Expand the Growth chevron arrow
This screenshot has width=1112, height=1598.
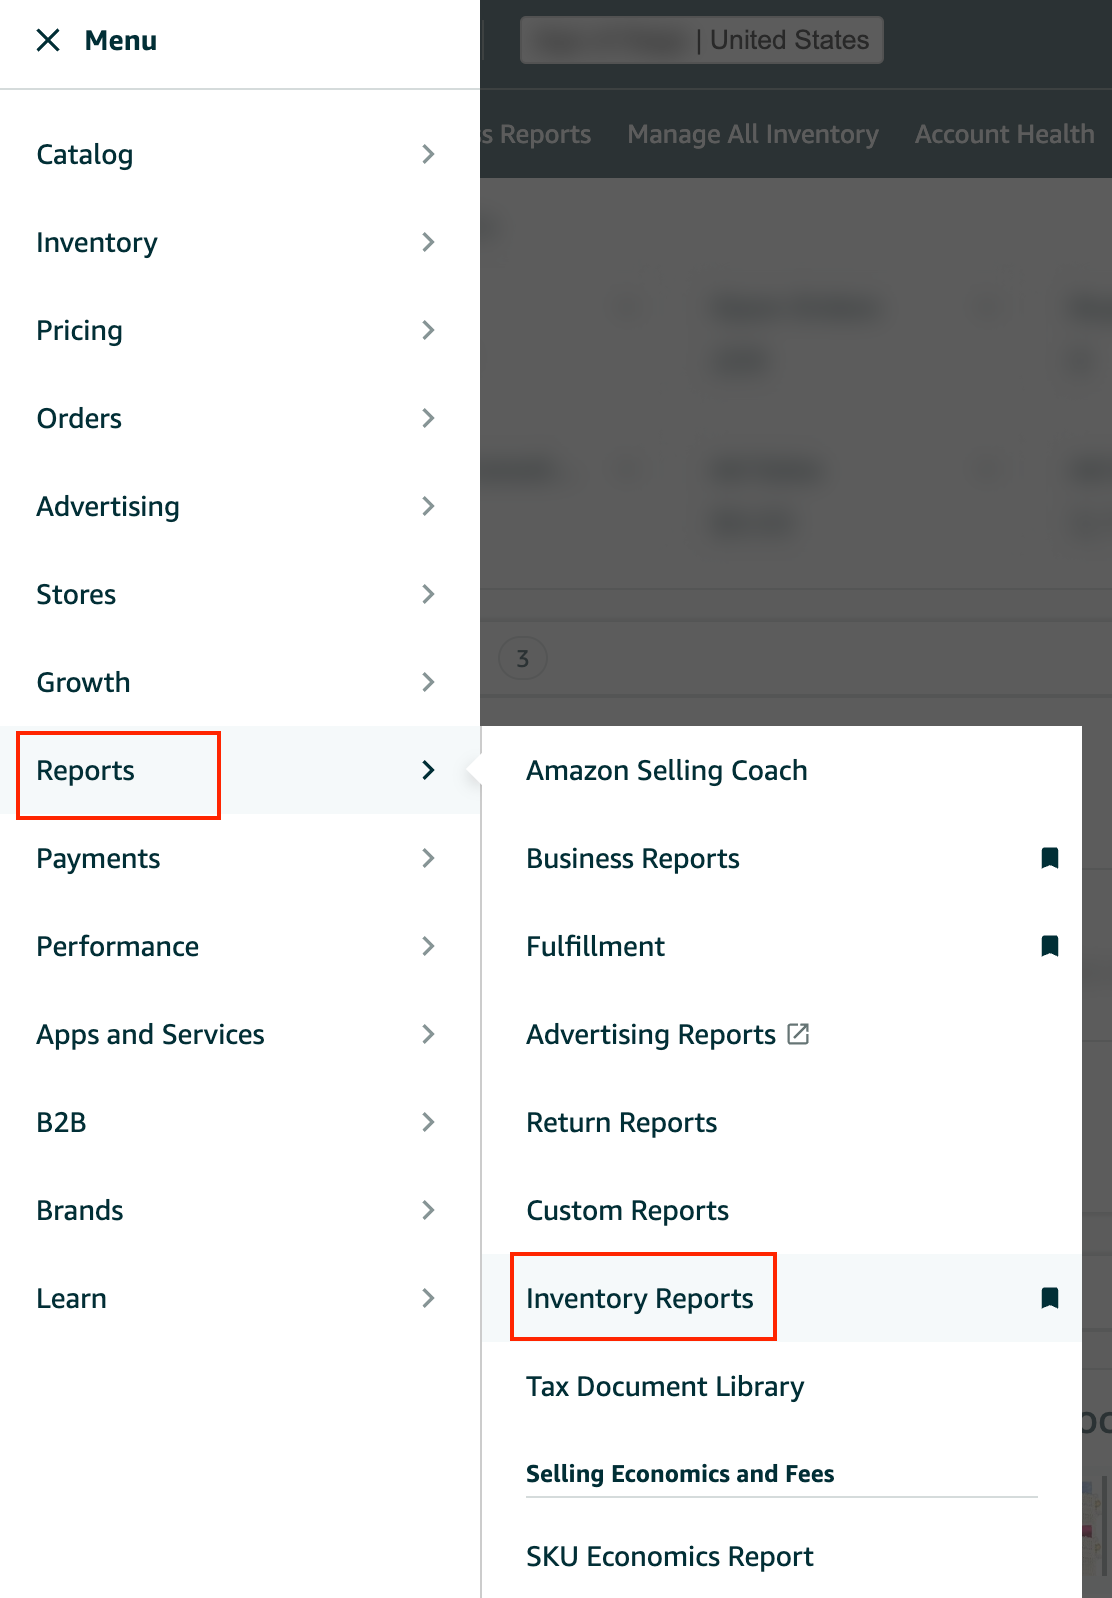pyautogui.click(x=428, y=682)
